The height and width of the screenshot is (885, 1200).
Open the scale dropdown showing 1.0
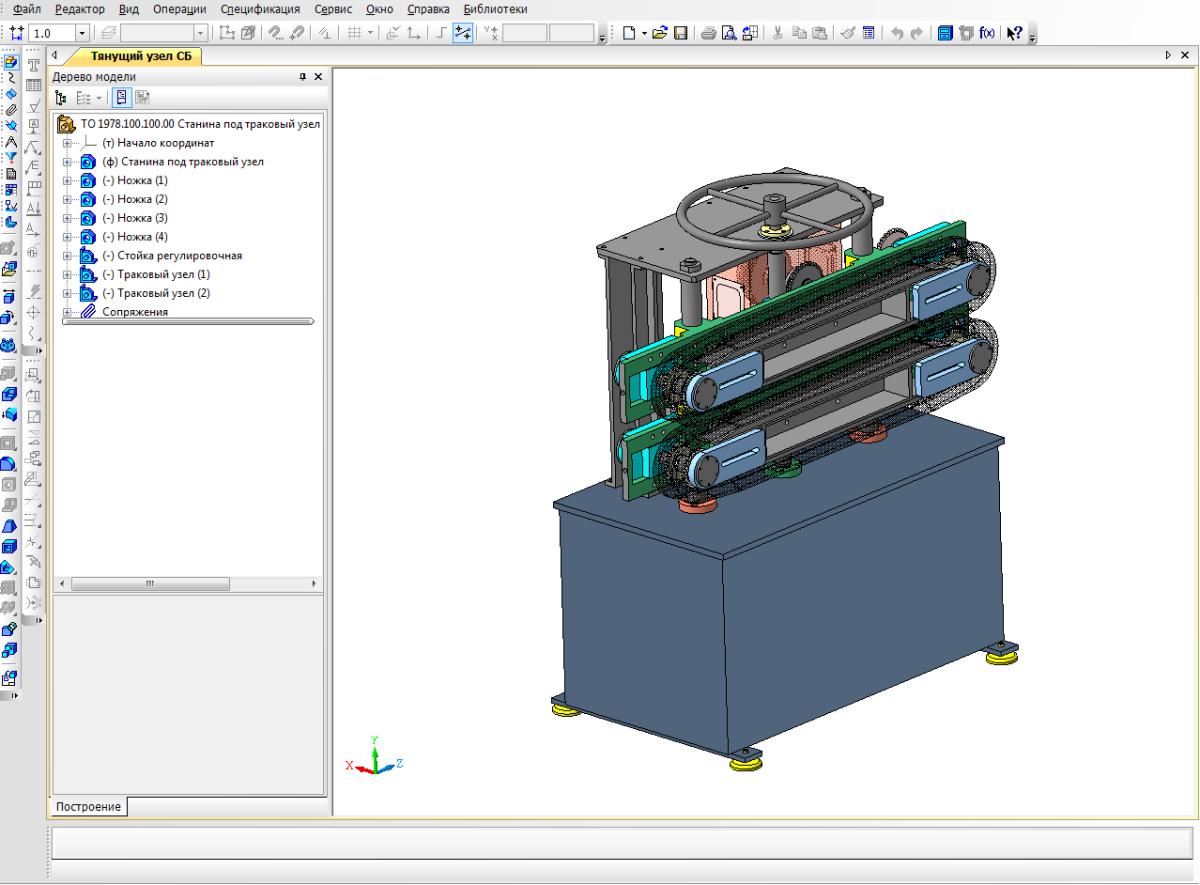83,33
